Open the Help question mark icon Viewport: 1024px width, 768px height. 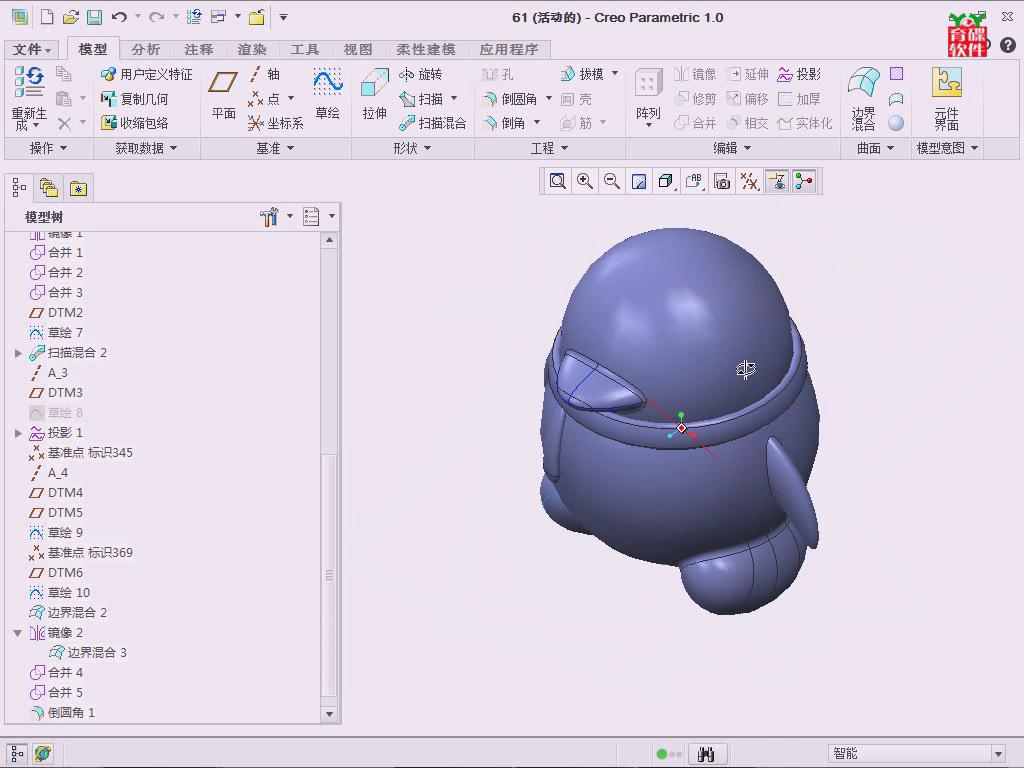1007,44
